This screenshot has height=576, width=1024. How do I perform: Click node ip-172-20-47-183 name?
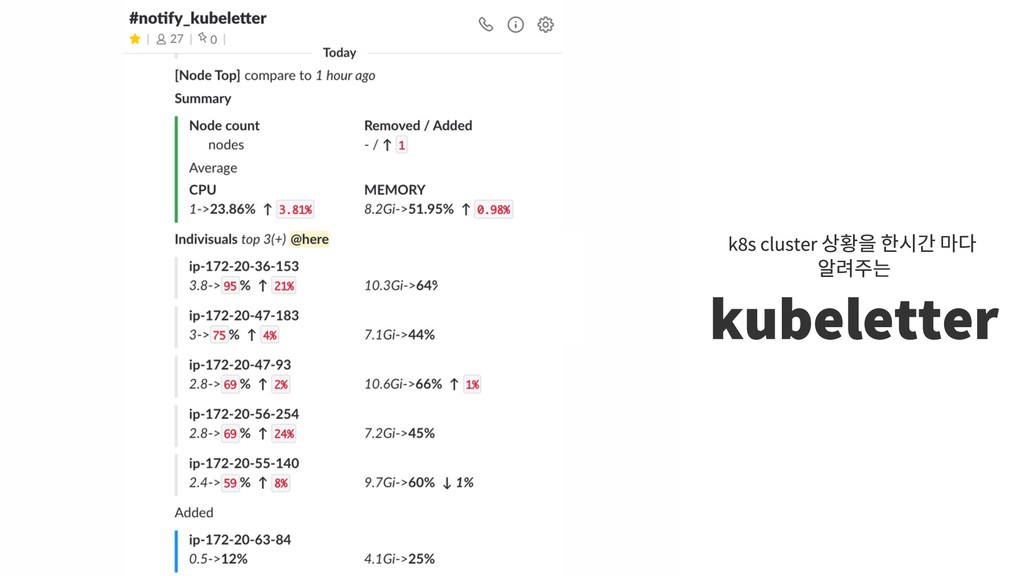pyautogui.click(x=244, y=315)
